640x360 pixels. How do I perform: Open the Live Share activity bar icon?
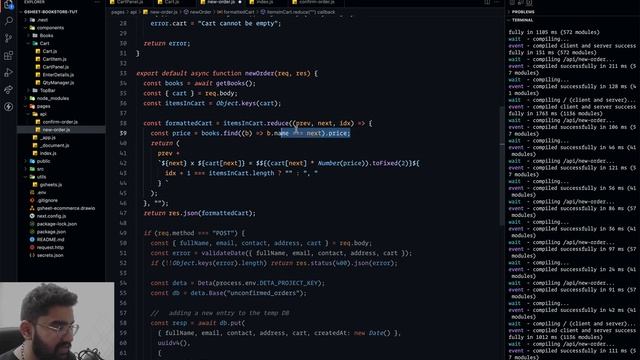tap(9, 90)
